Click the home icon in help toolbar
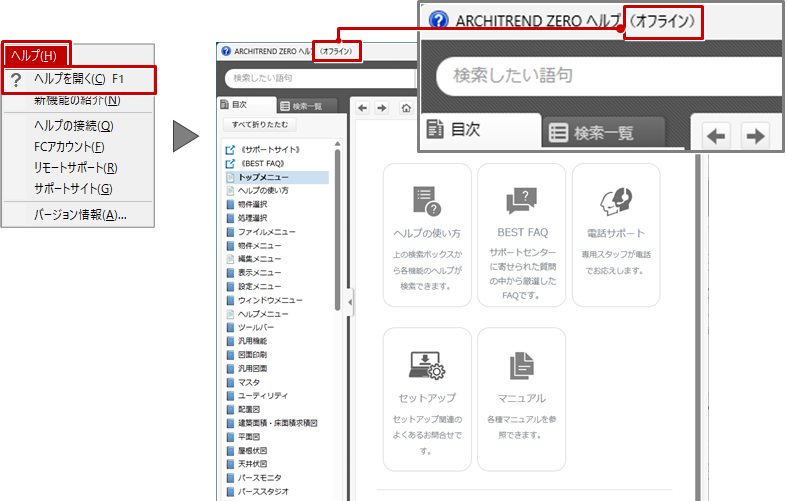The height and width of the screenshot is (501, 787). coord(406,107)
